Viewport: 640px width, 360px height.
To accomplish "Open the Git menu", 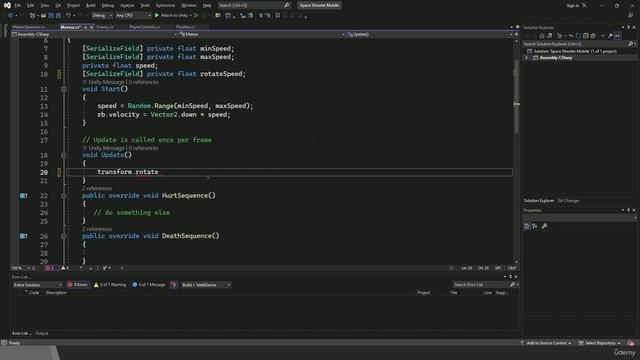I will [x=58, y=5].
